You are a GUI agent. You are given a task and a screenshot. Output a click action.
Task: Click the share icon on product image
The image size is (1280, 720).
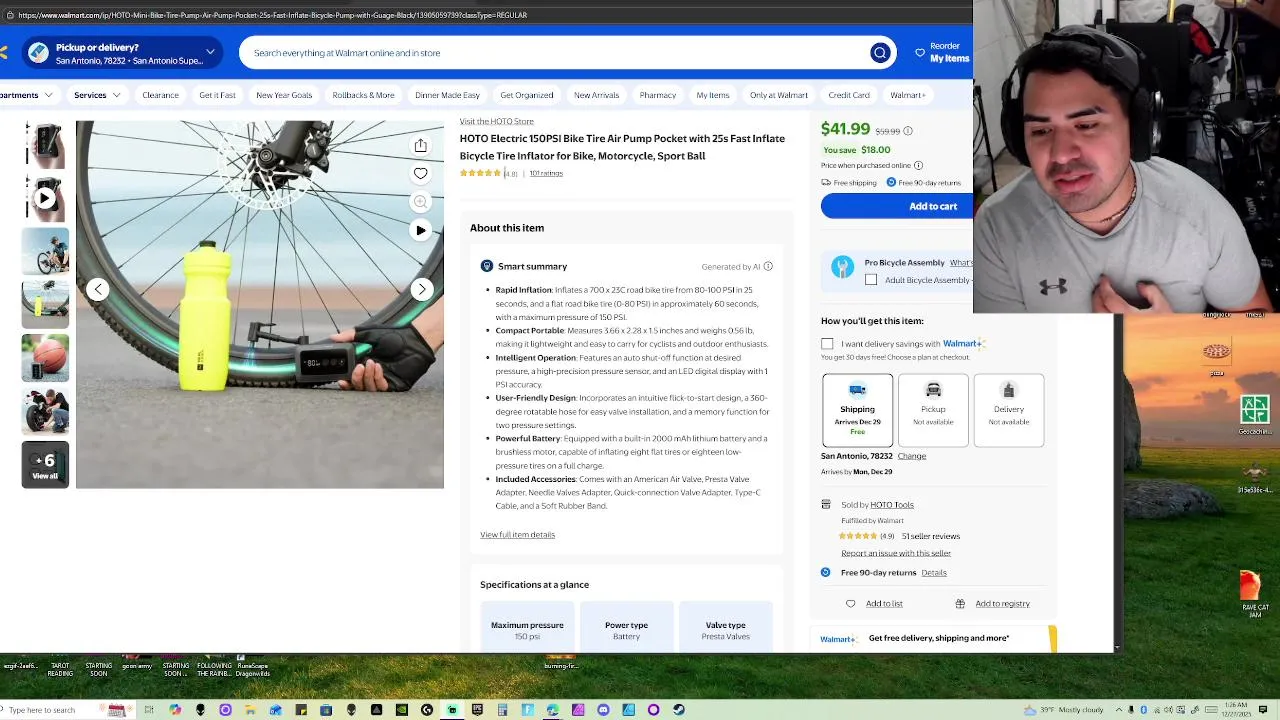click(421, 146)
